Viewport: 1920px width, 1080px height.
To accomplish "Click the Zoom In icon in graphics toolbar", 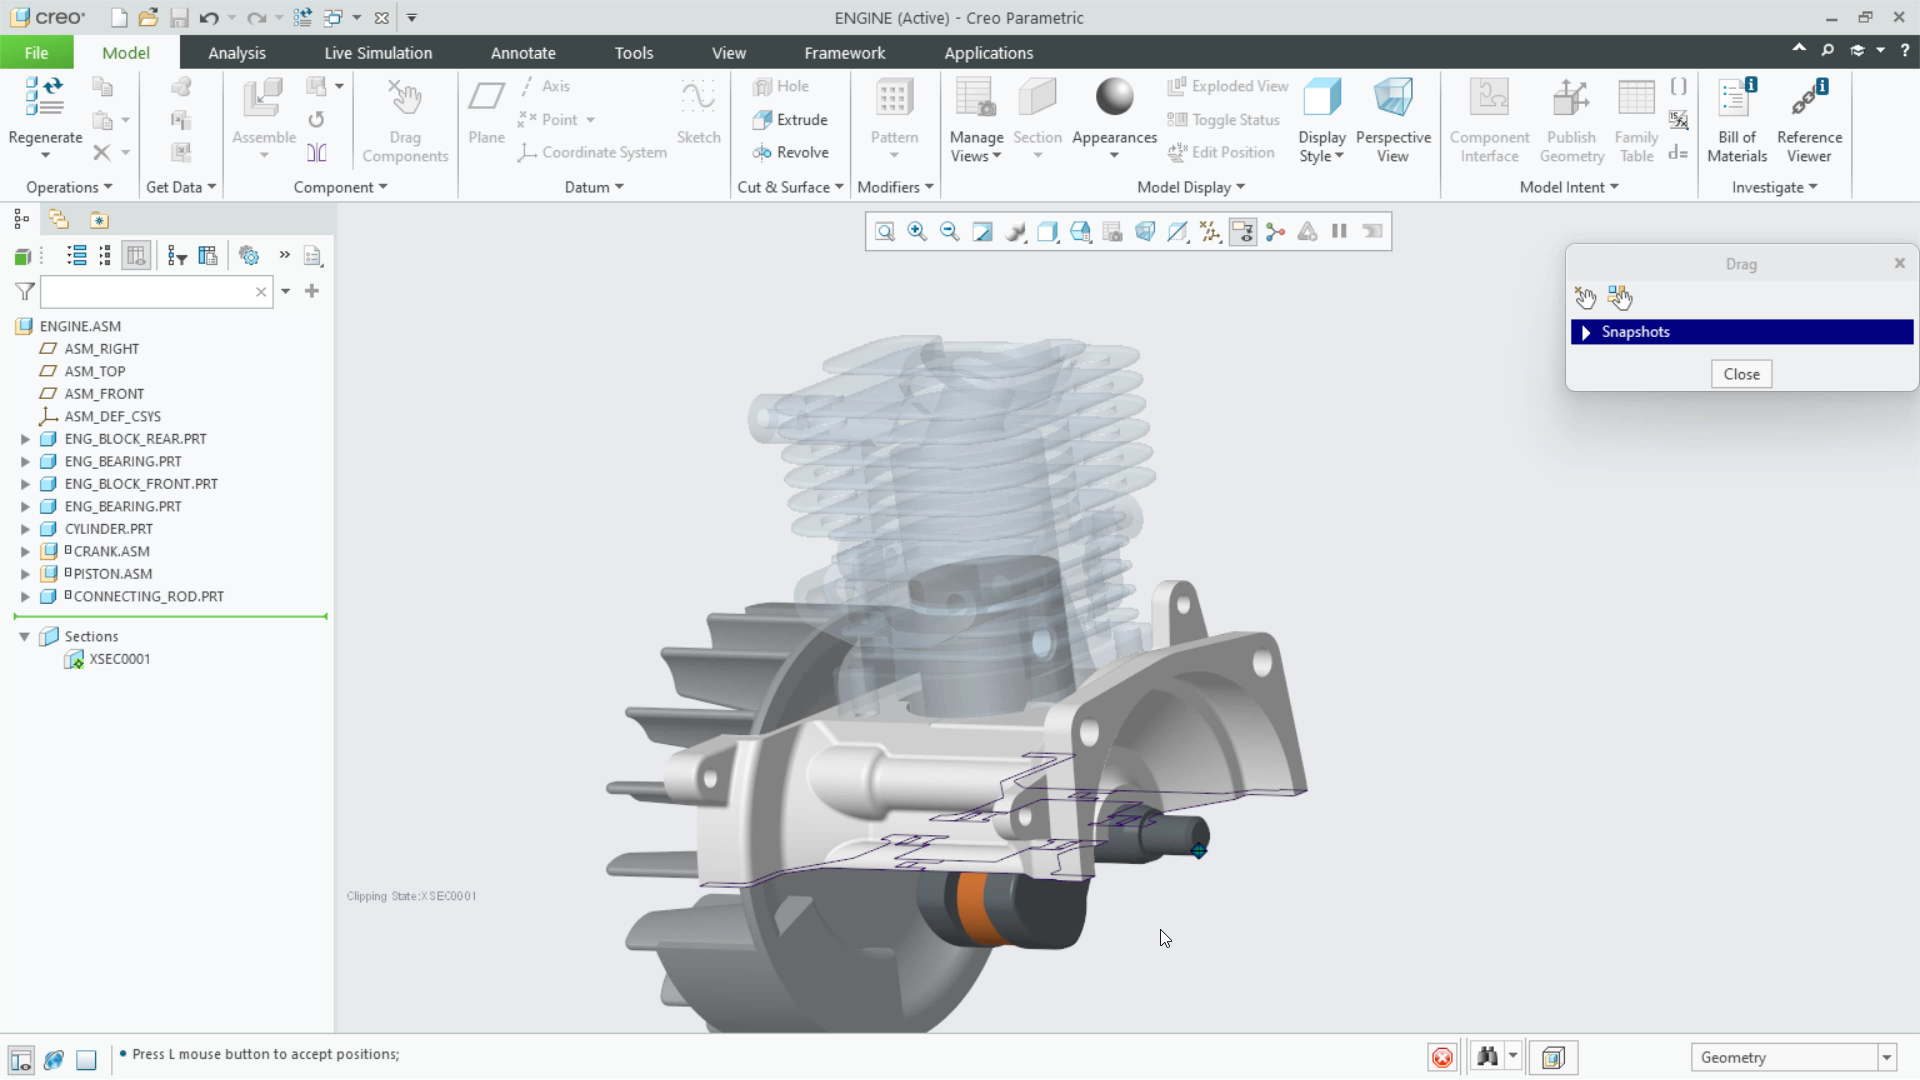I will [x=916, y=232].
